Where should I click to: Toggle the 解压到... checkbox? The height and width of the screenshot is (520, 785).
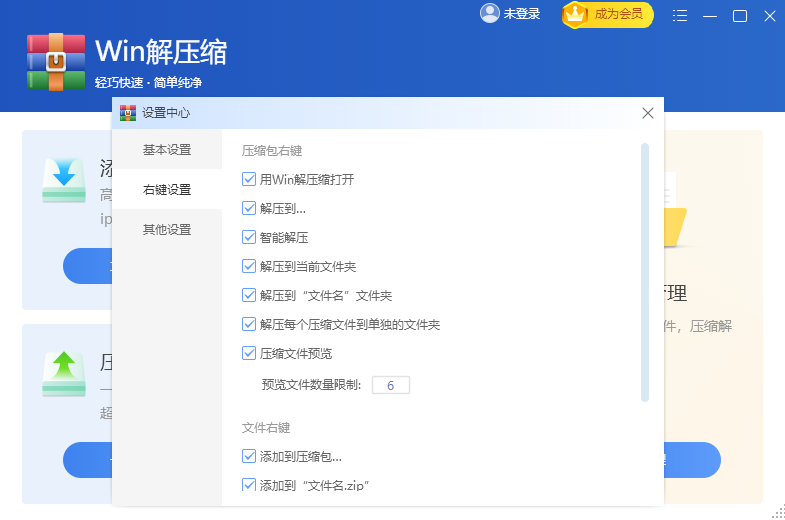point(249,208)
